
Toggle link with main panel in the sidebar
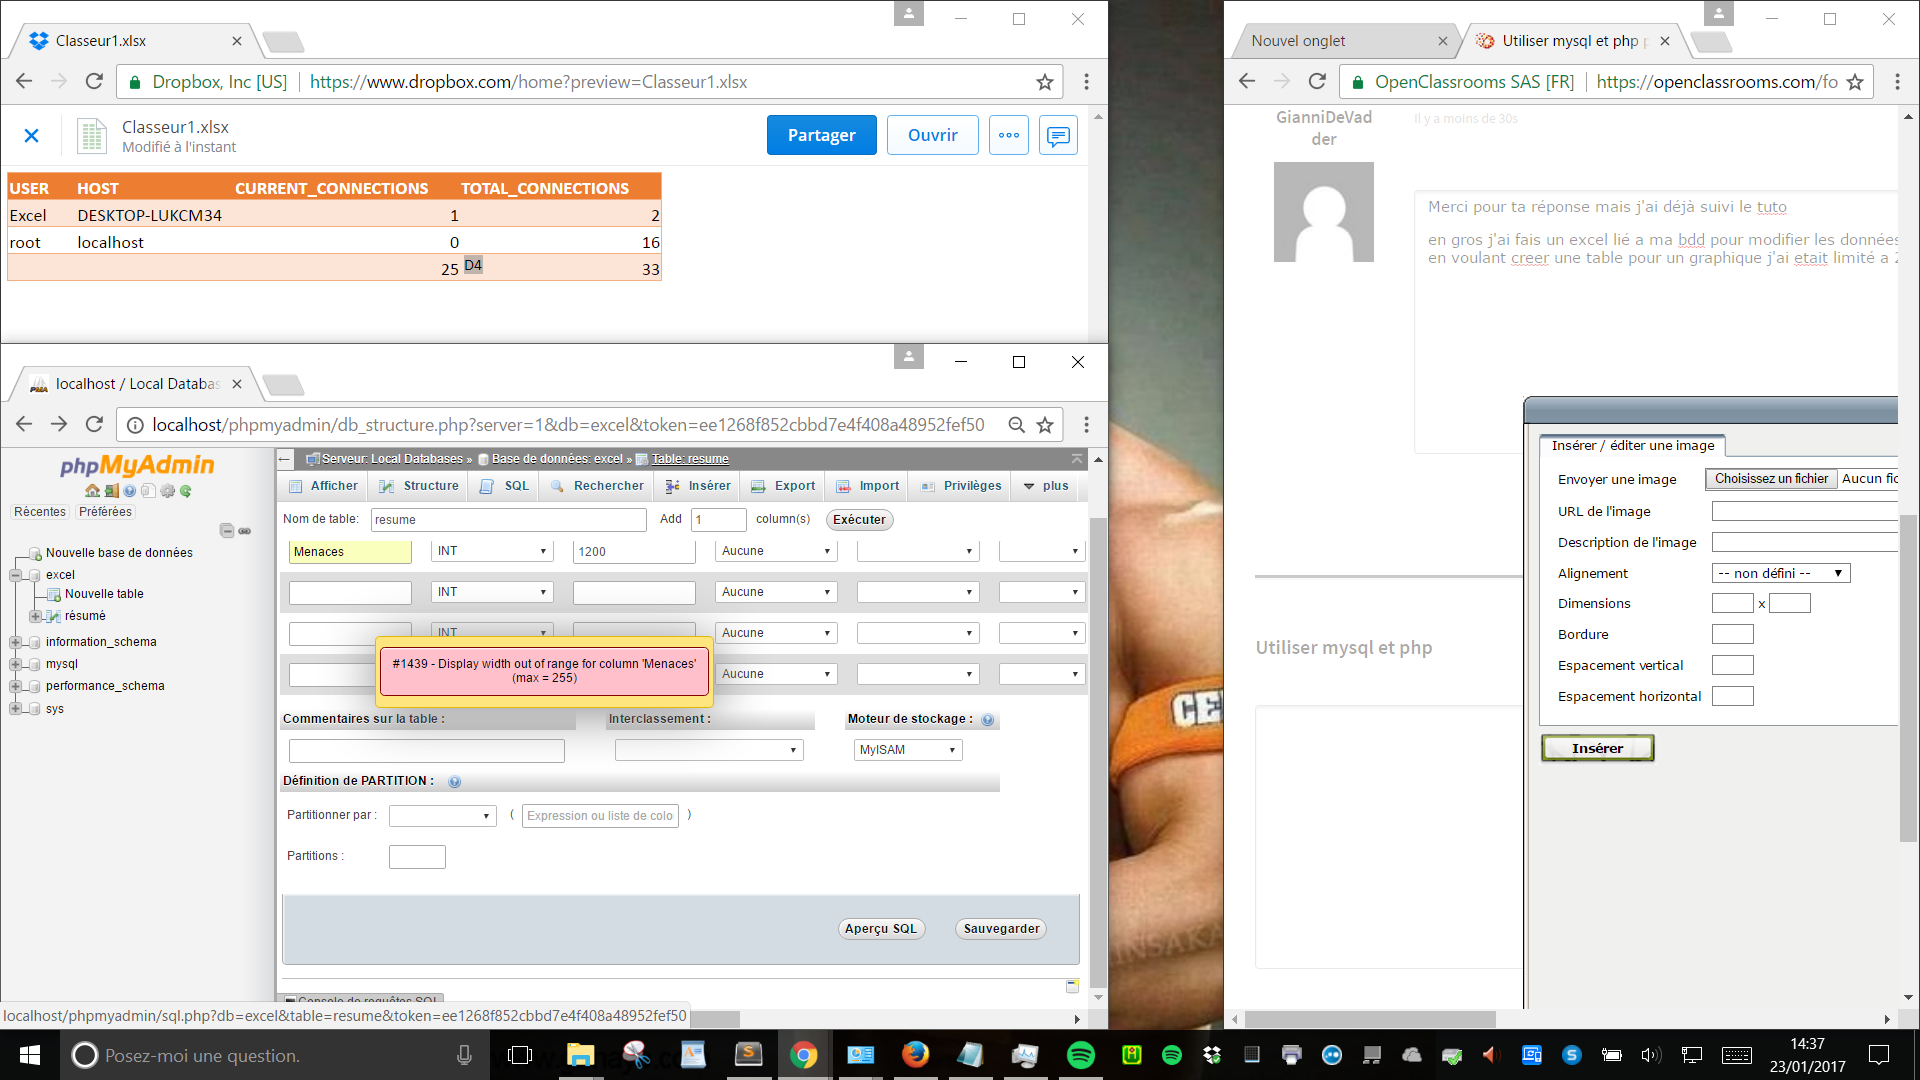tap(244, 531)
